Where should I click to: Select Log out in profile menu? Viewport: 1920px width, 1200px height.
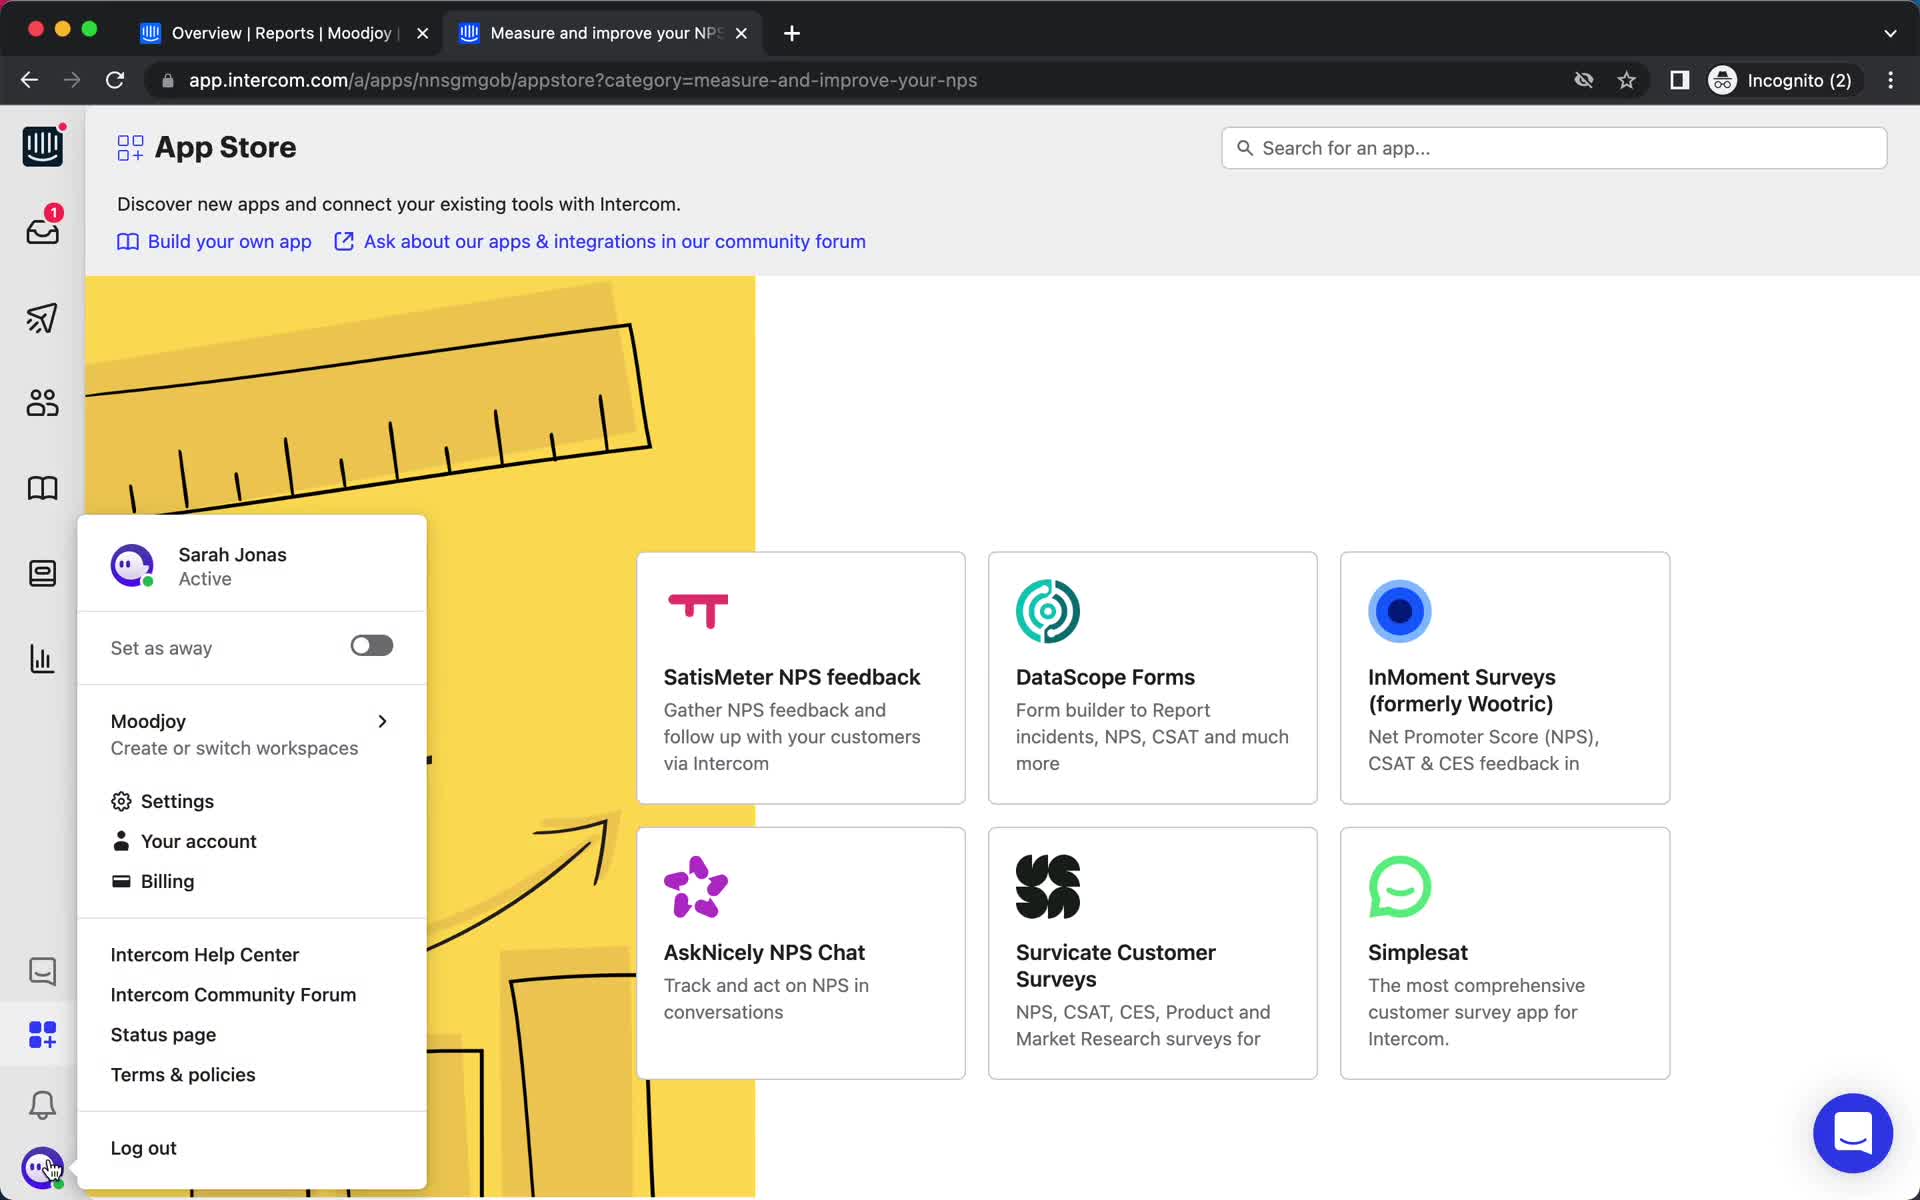(x=143, y=1148)
